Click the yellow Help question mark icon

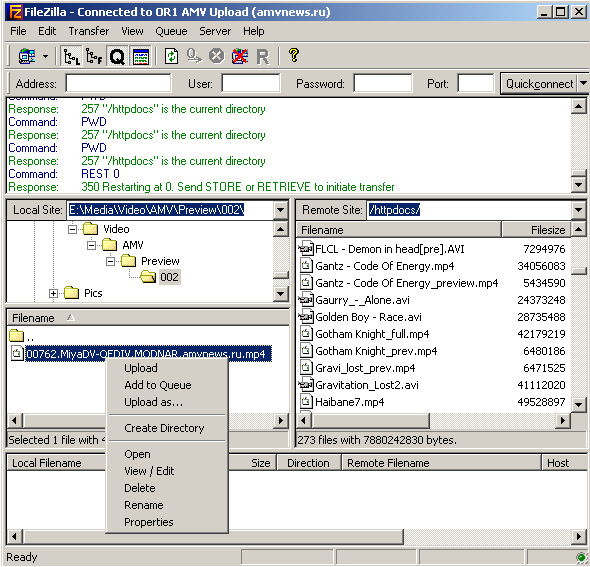click(294, 56)
